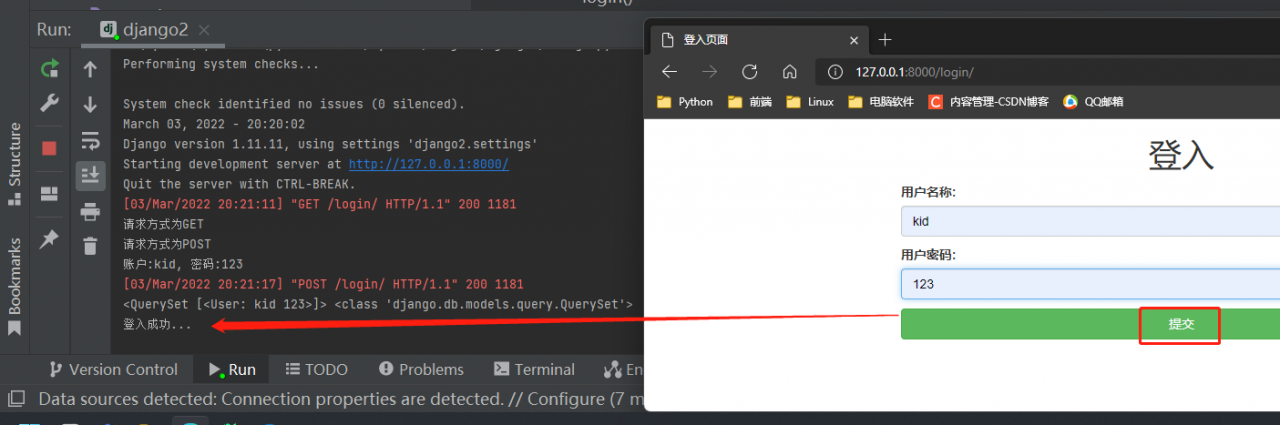Click the 账户:kid, 密码:123 console line
Viewport: 1280px width, 425px height.
click(183, 264)
